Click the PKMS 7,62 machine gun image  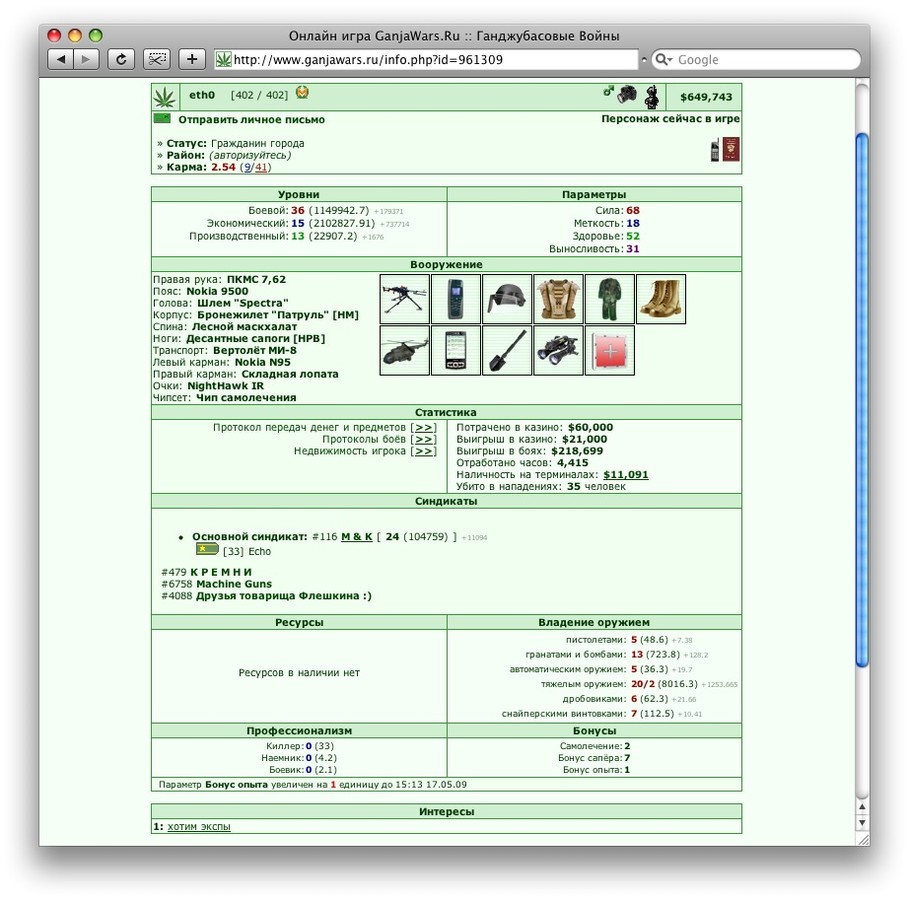pos(405,299)
